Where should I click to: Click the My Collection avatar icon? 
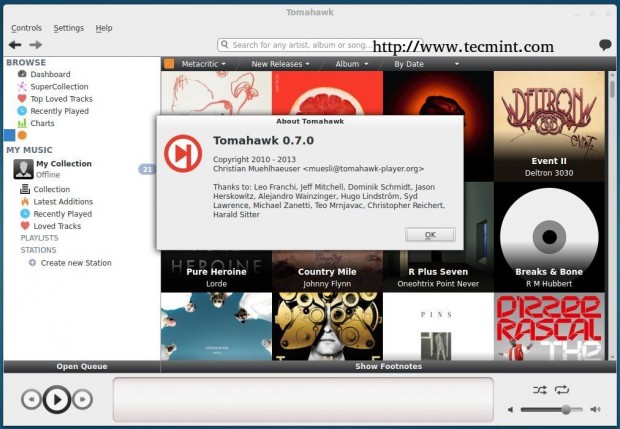tap(23, 169)
